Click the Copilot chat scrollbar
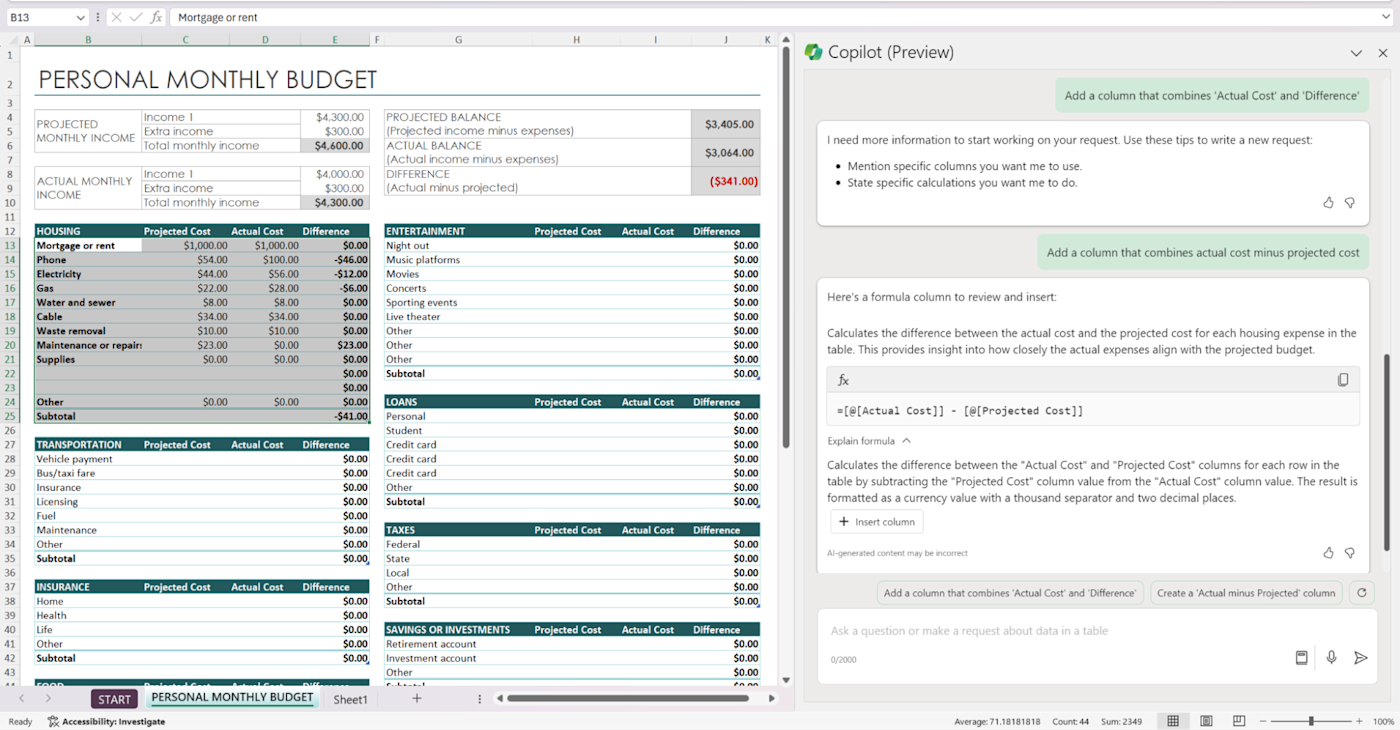The width and height of the screenshot is (1400, 730). [x=1387, y=452]
